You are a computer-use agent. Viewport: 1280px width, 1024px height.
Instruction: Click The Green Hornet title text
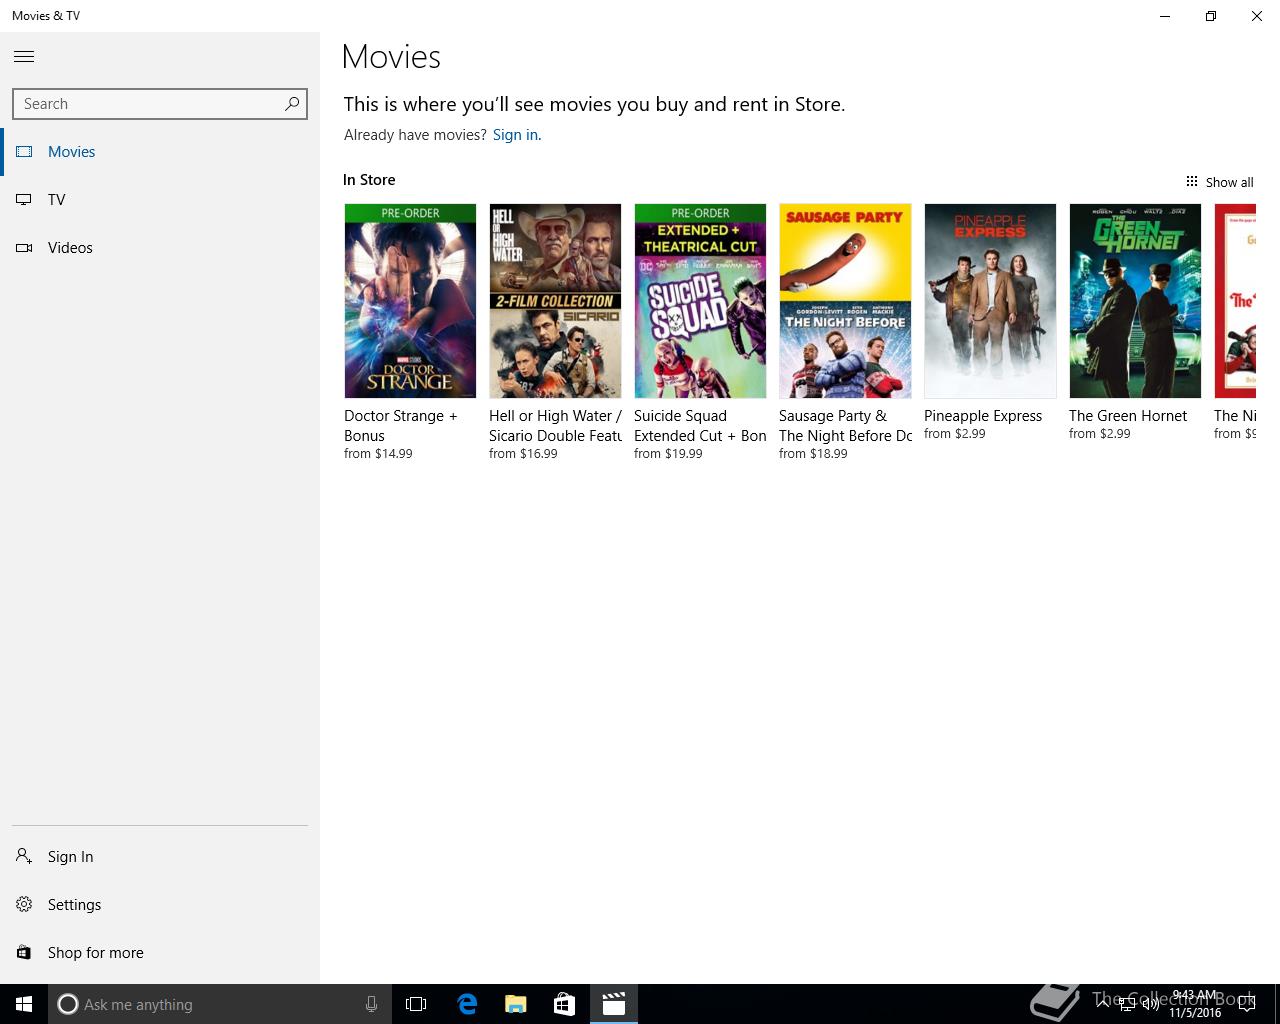(x=1128, y=416)
